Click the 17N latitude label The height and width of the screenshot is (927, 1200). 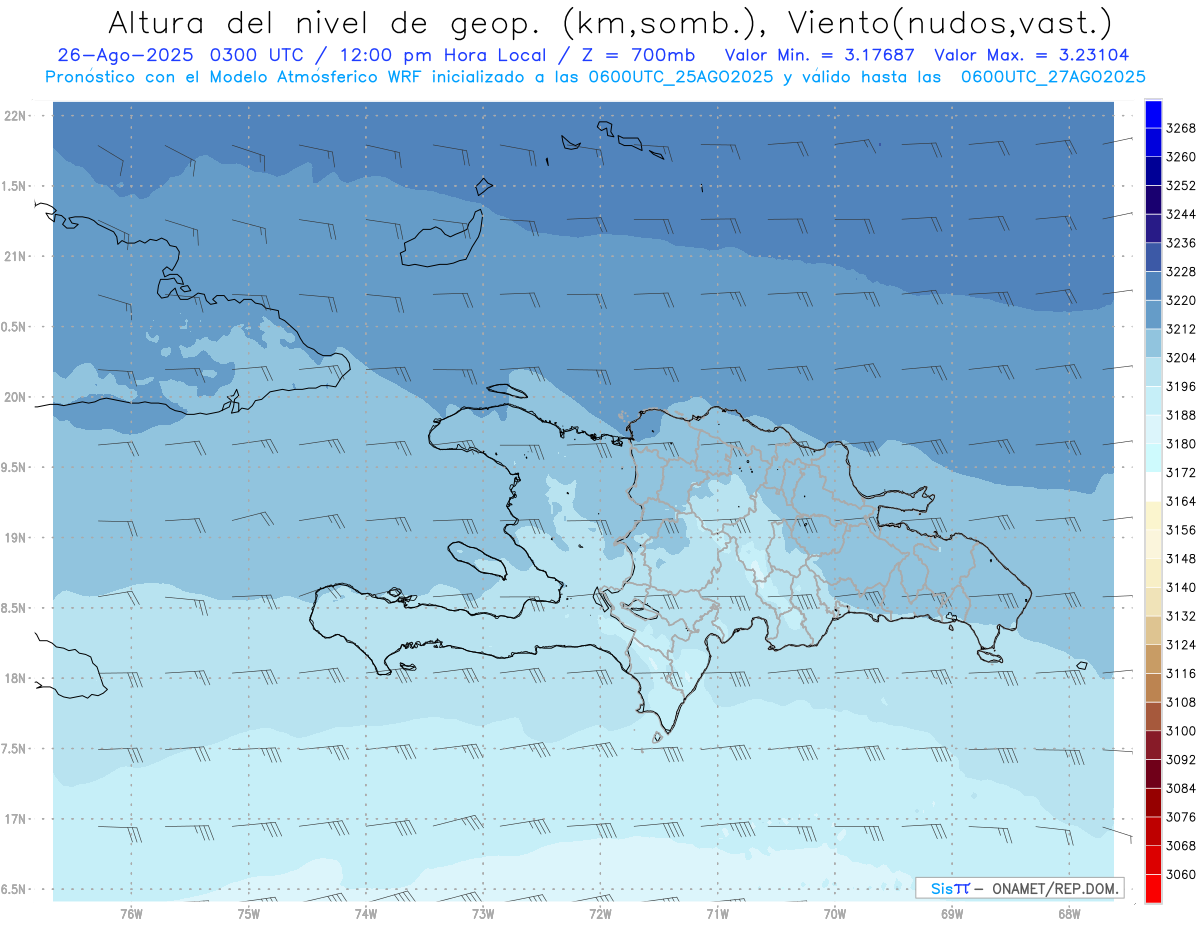click(x=17, y=819)
